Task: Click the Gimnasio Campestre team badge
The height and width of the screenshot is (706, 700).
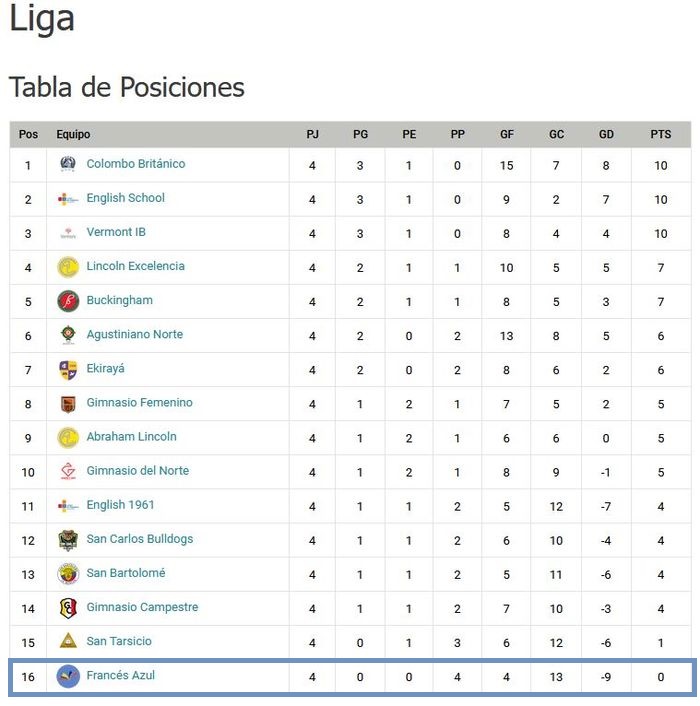Action: pyautogui.click(x=68, y=608)
